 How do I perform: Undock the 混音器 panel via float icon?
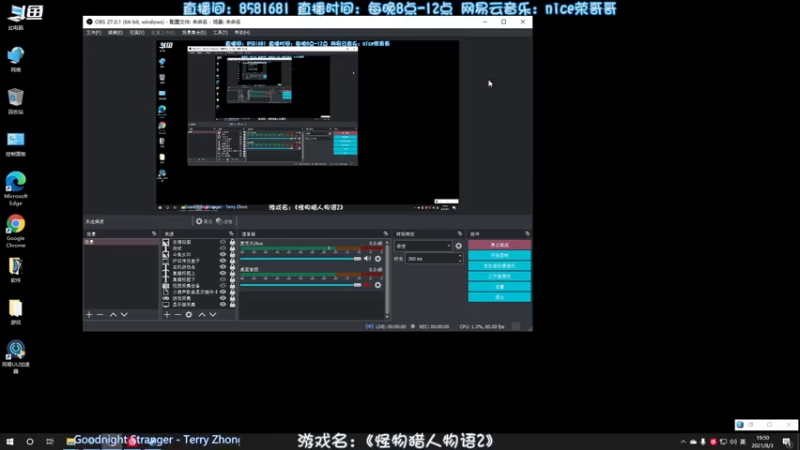point(386,234)
